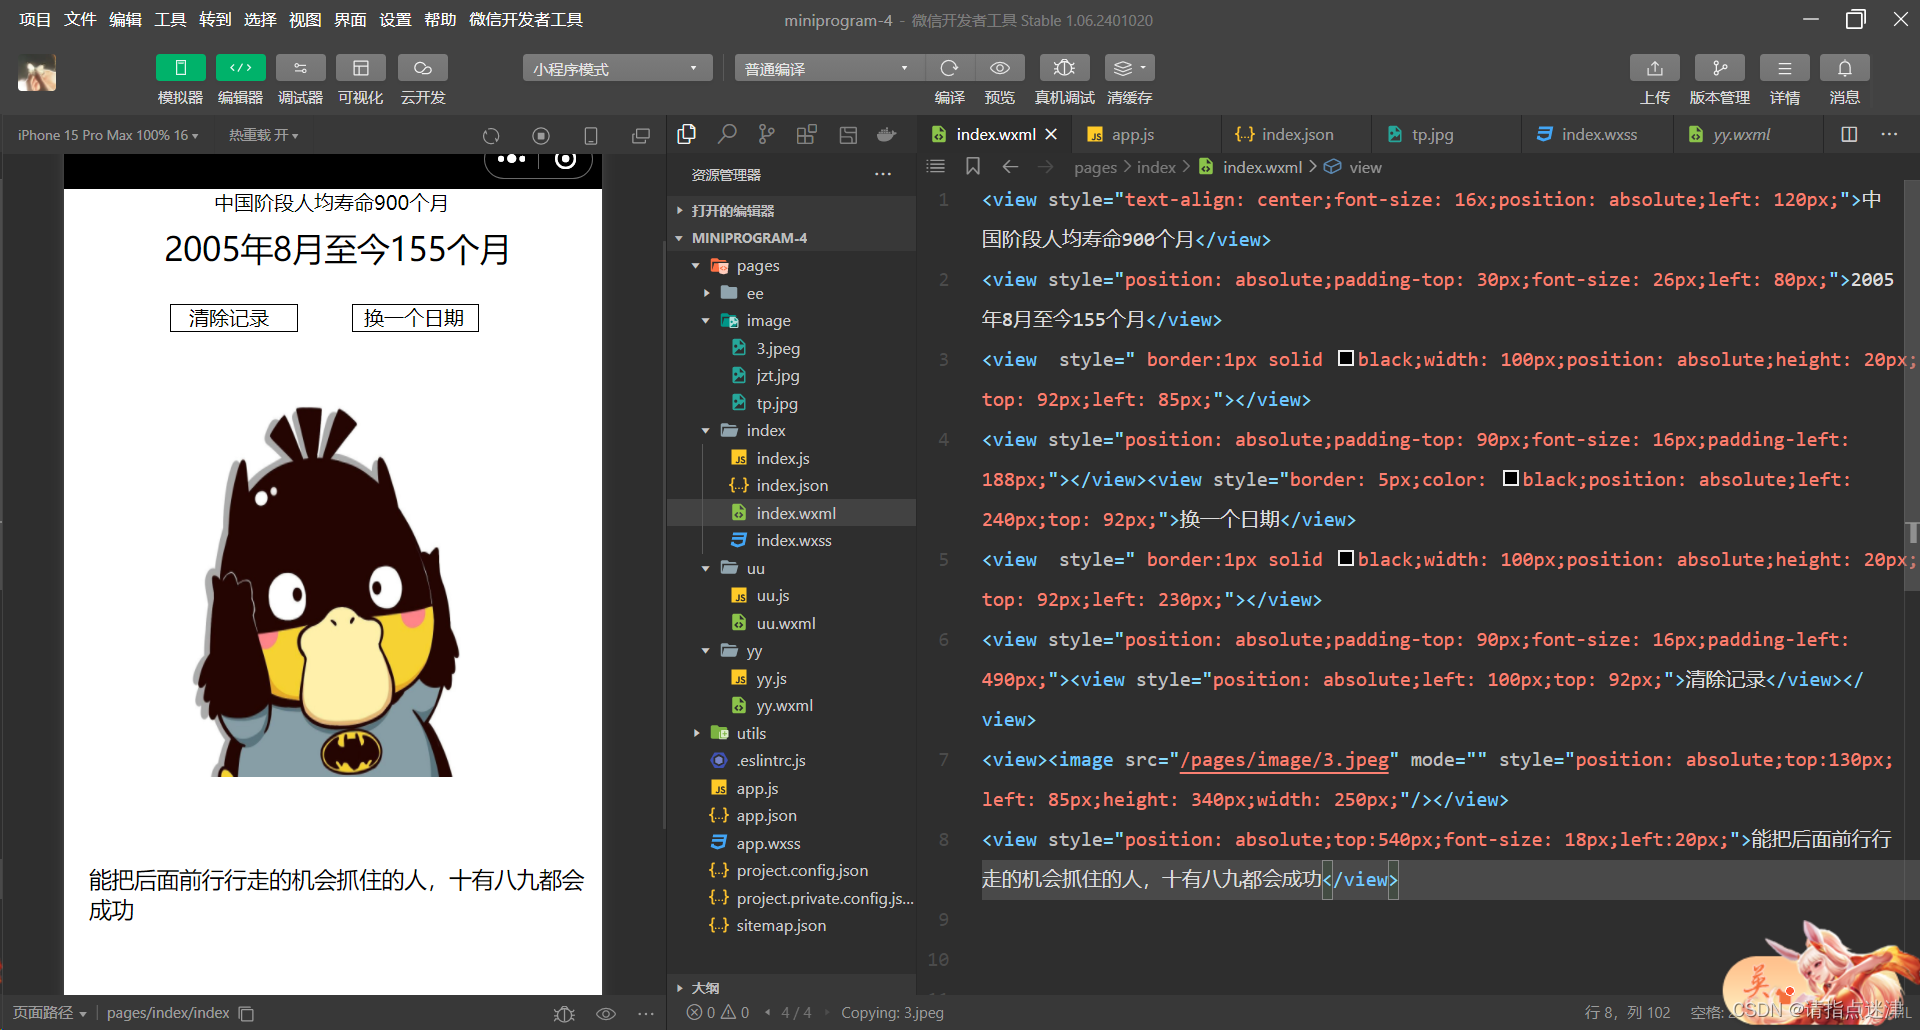Open the clear cache (清缓存) menu
This screenshot has height=1030, width=1920.
[x=1130, y=68]
